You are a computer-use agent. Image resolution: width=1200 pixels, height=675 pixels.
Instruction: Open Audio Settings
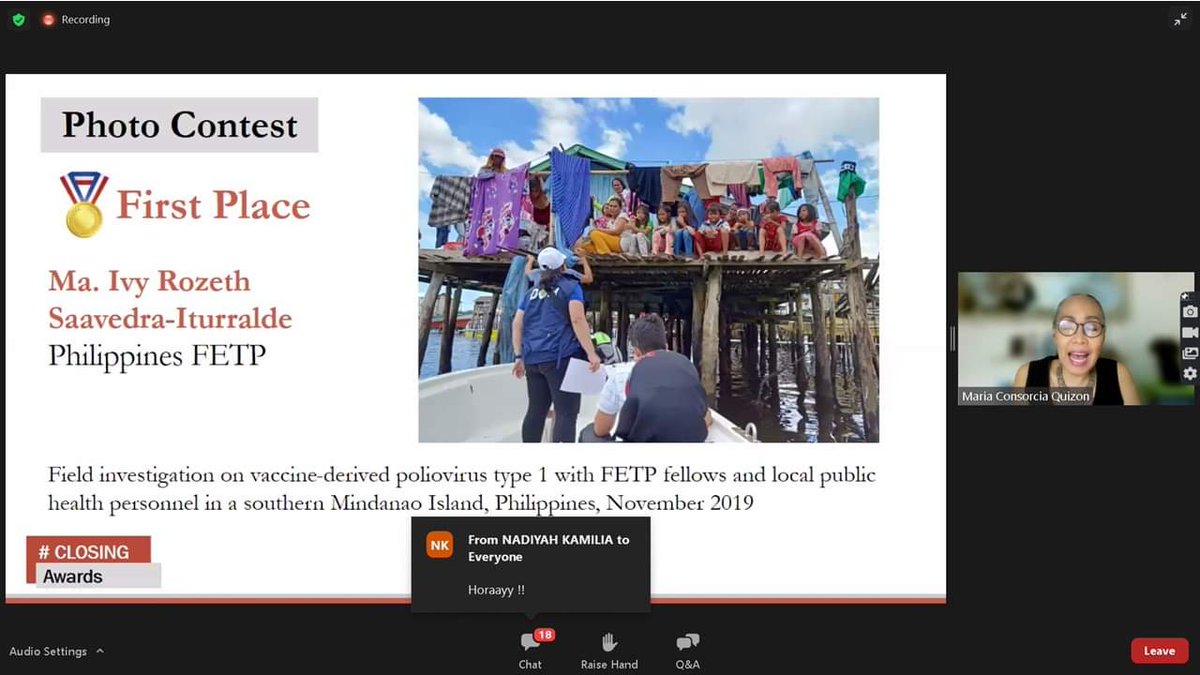point(48,651)
